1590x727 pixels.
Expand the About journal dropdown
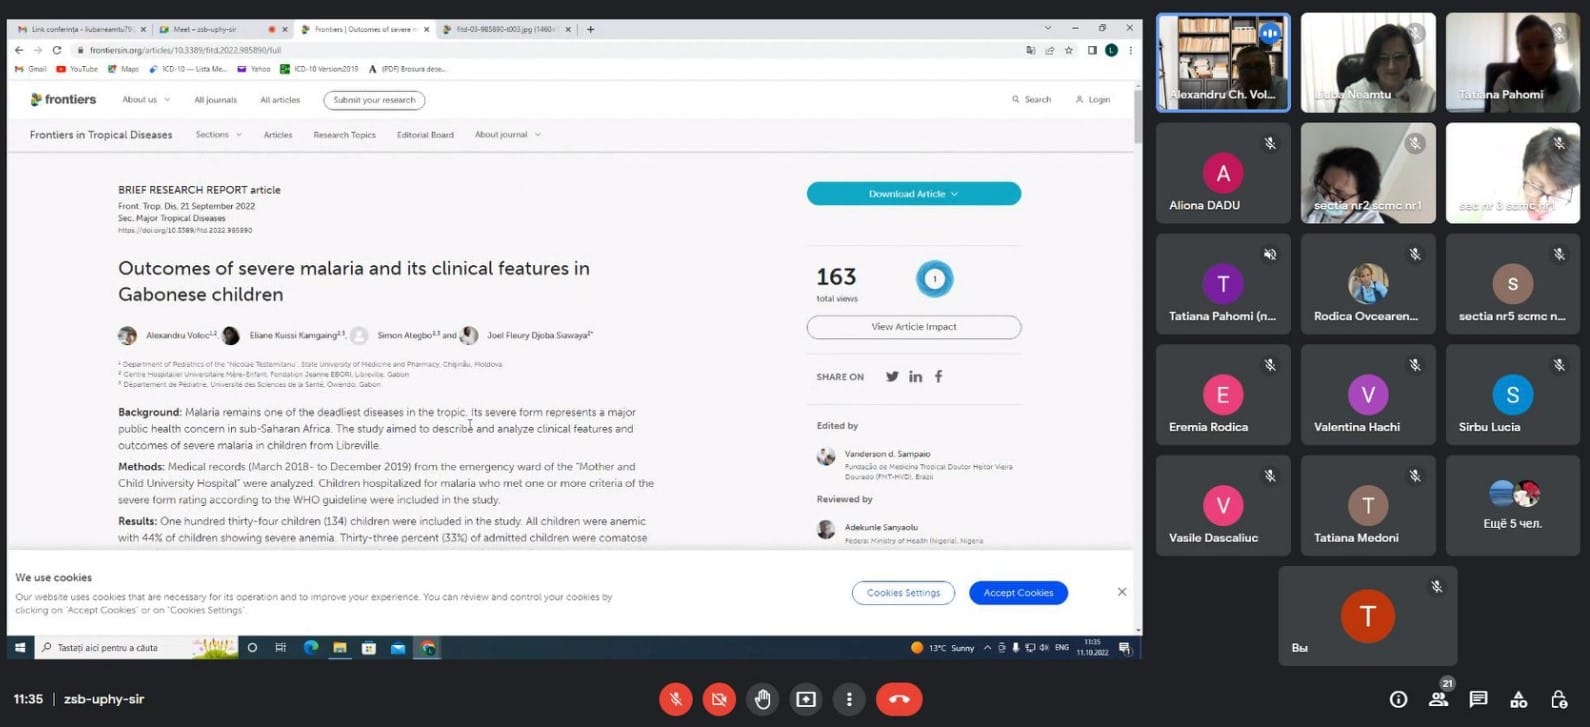point(507,135)
